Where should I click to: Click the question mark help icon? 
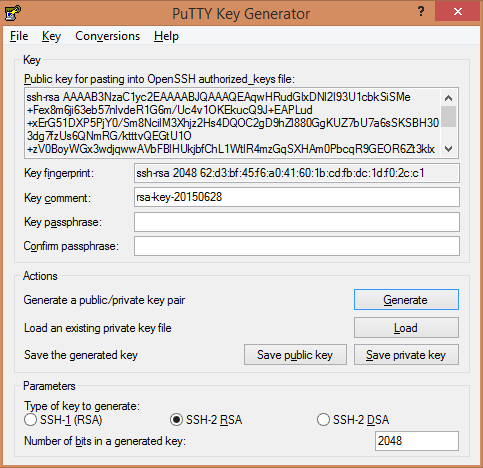(421, 12)
